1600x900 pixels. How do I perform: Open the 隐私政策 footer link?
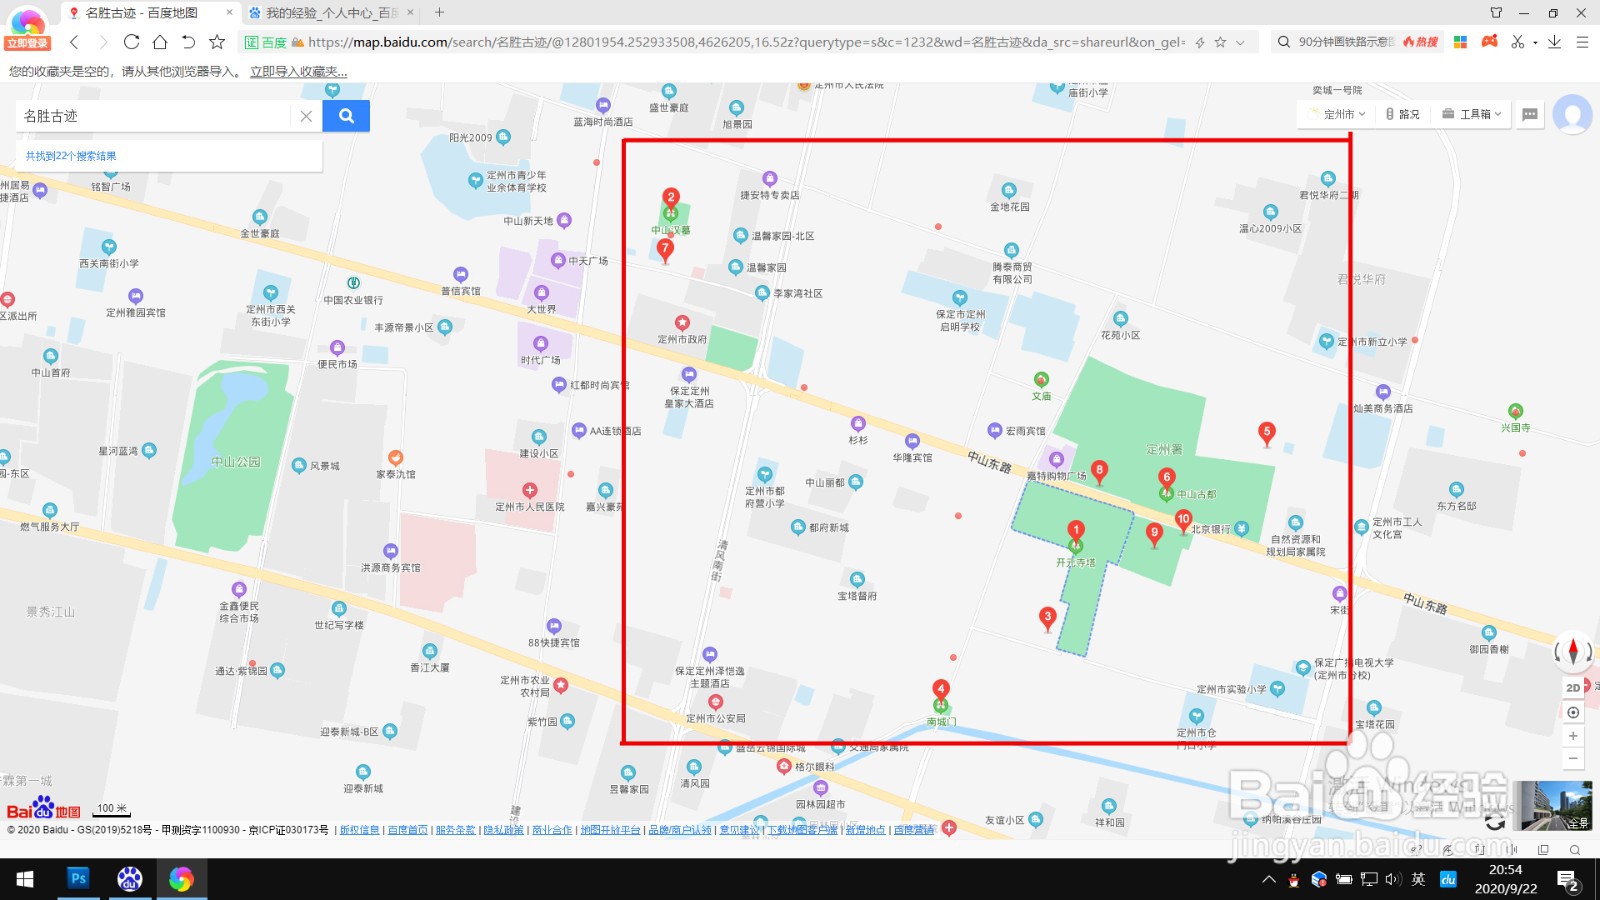coord(503,830)
